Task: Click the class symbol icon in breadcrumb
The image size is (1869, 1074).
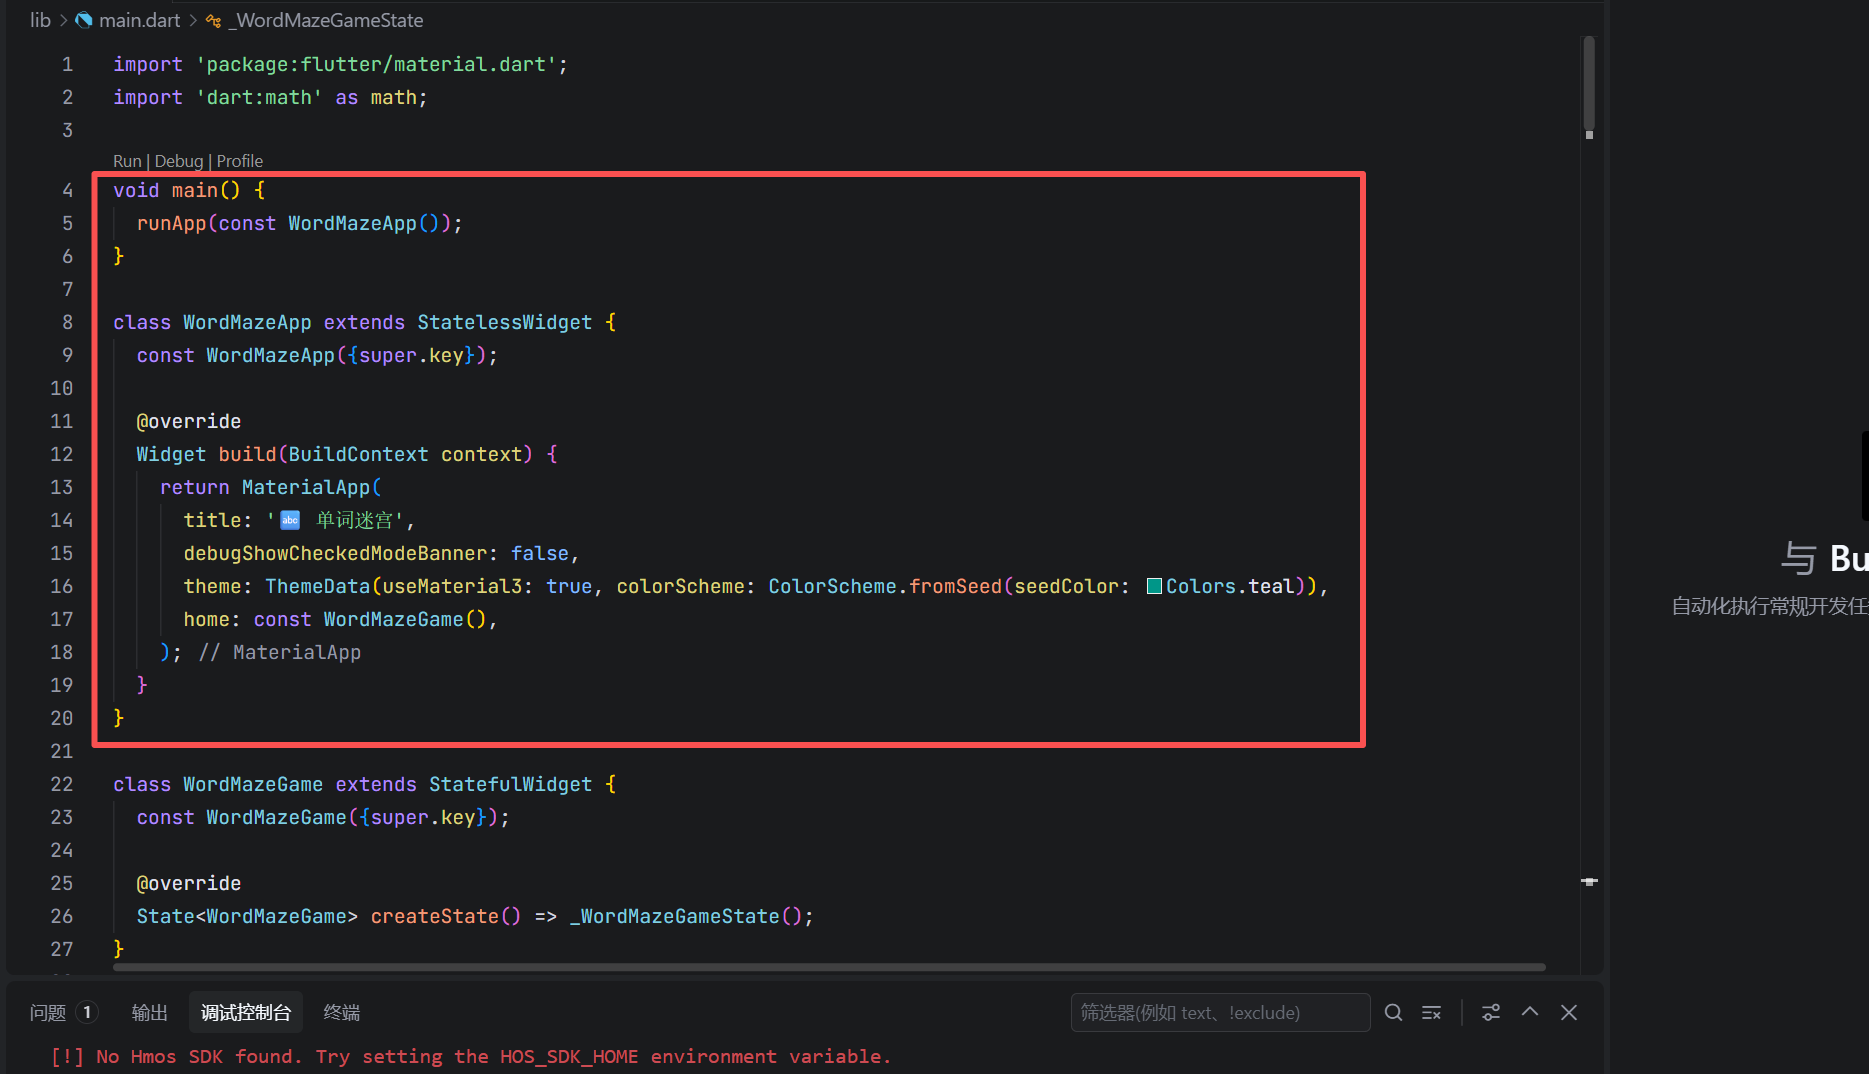Action: coord(213,20)
